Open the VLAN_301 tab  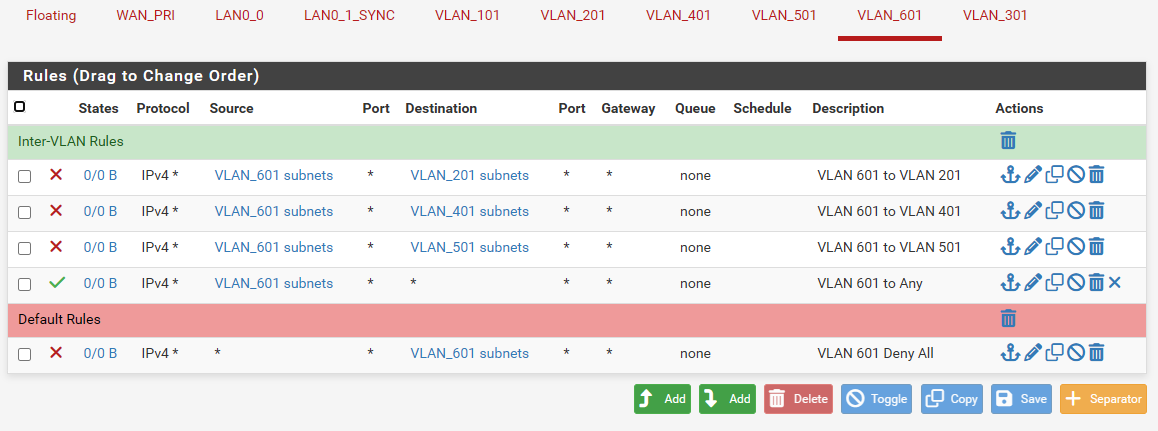(x=994, y=16)
